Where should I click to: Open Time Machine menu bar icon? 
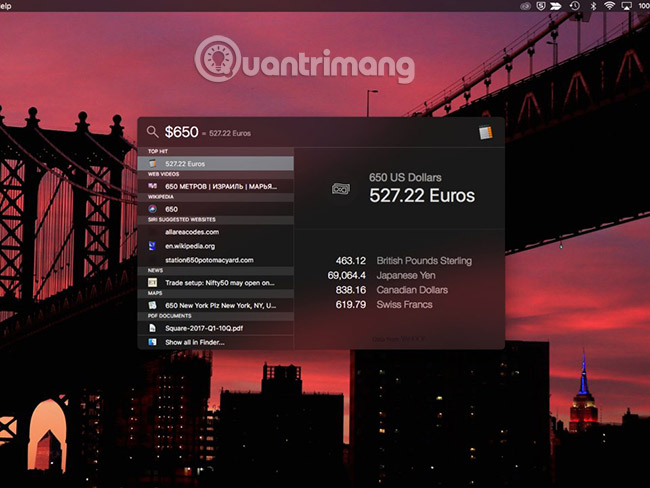point(575,5)
